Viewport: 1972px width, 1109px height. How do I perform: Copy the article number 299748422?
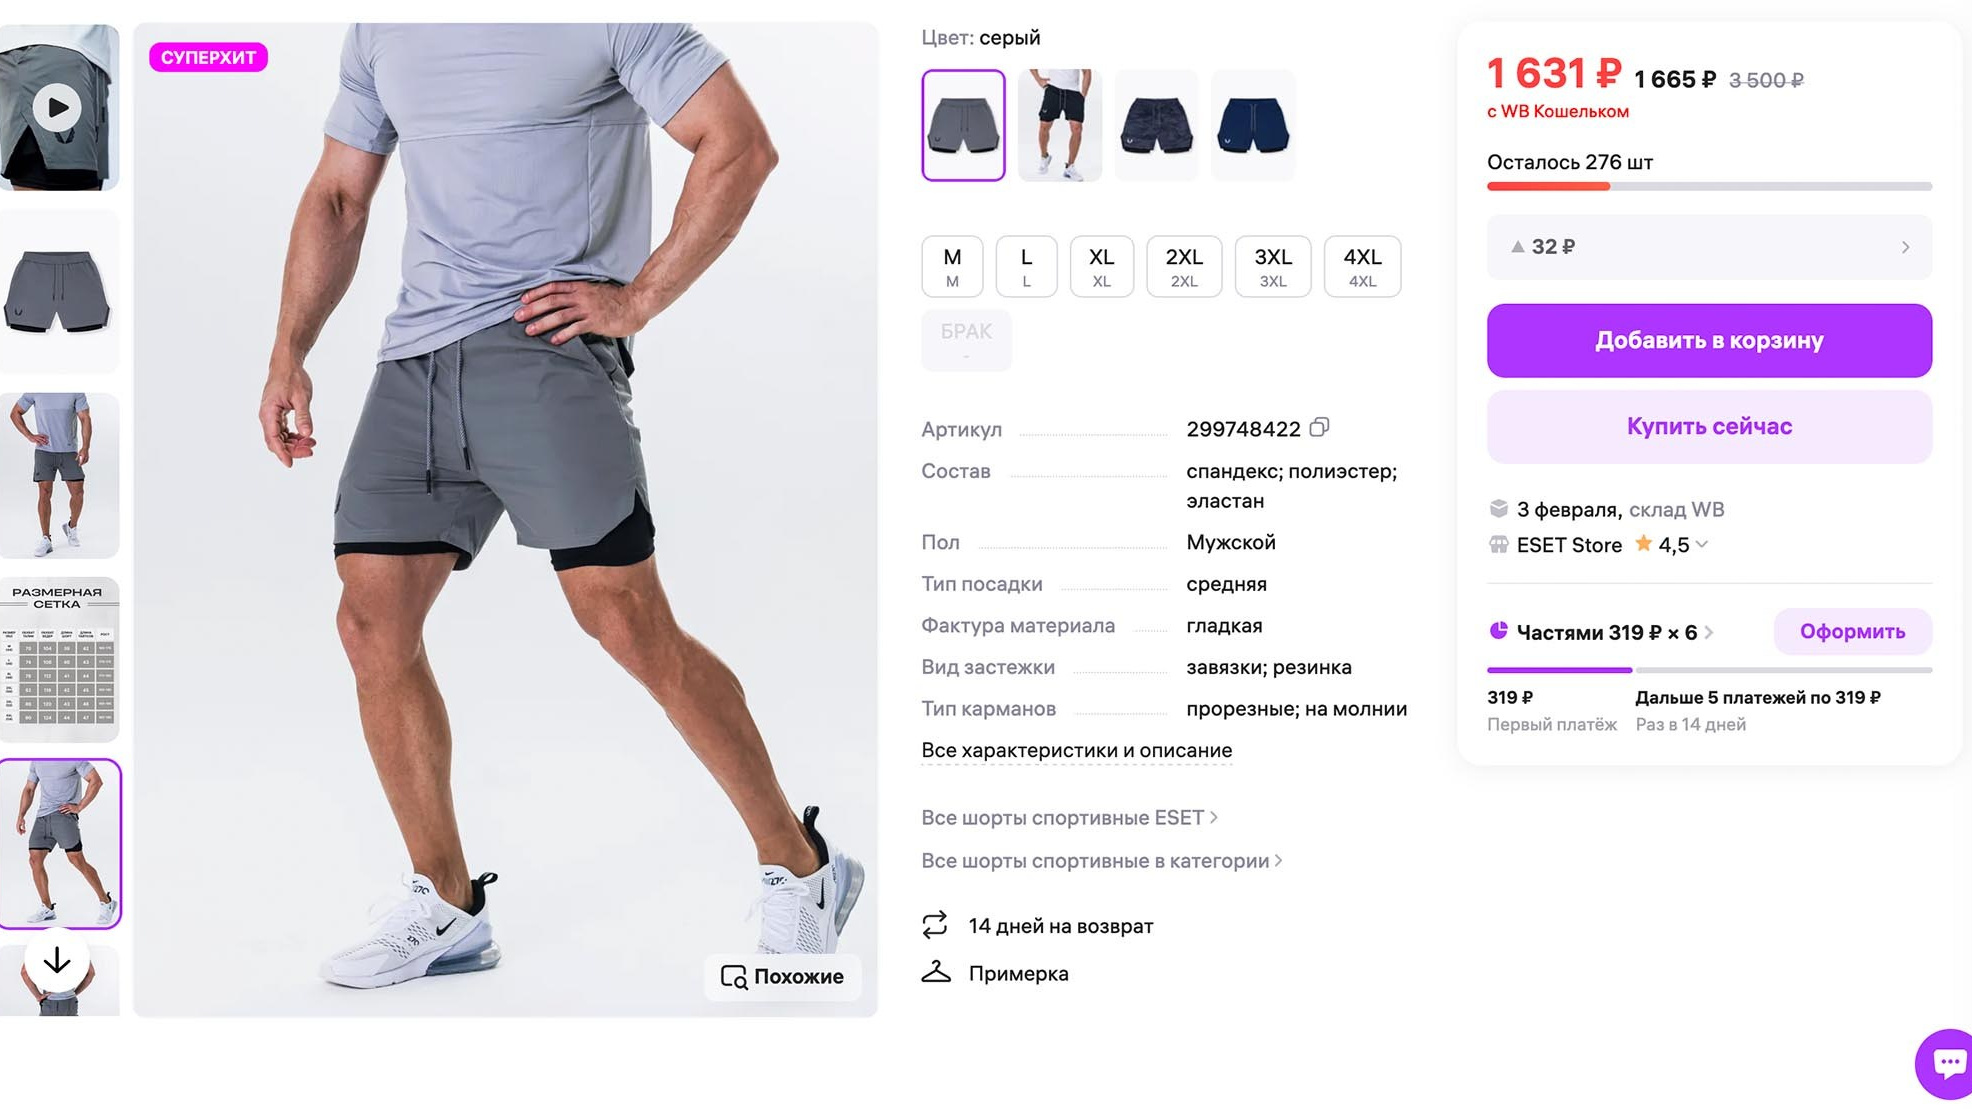pos(1320,428)
